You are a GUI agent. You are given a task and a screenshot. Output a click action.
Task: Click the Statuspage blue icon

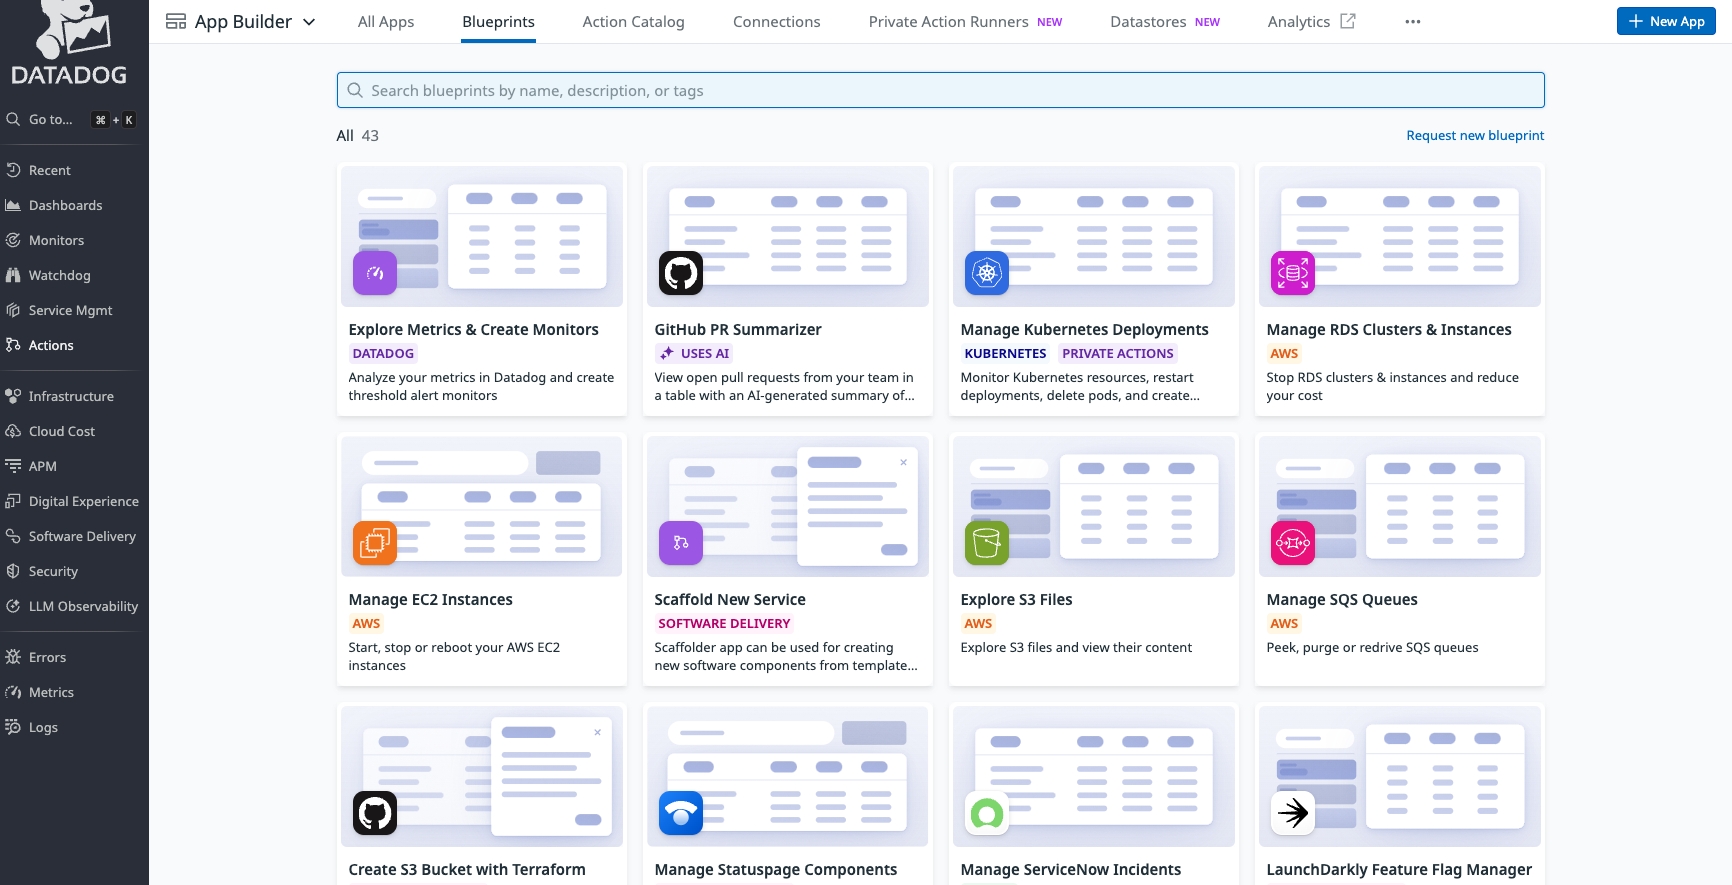click(680, 813)
